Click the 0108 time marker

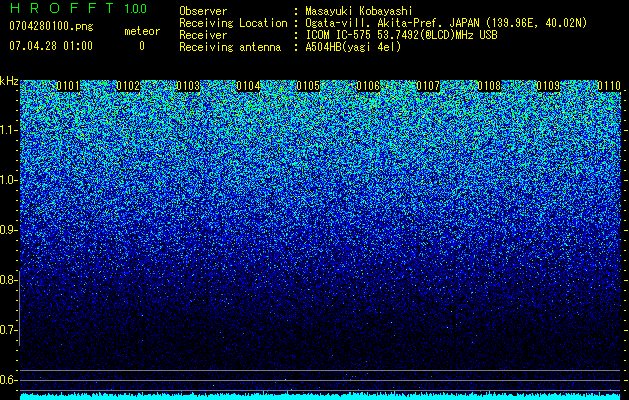pos(489,86)
